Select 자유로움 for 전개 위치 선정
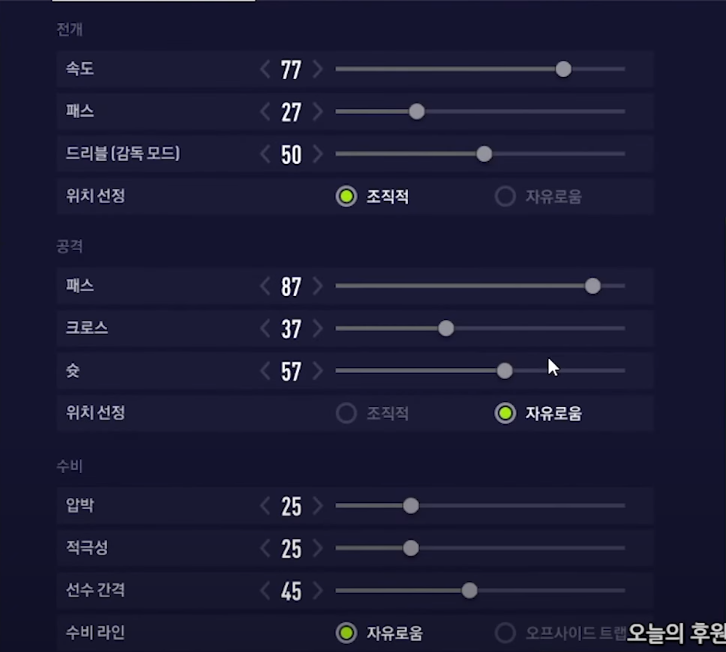 [506, 196]
